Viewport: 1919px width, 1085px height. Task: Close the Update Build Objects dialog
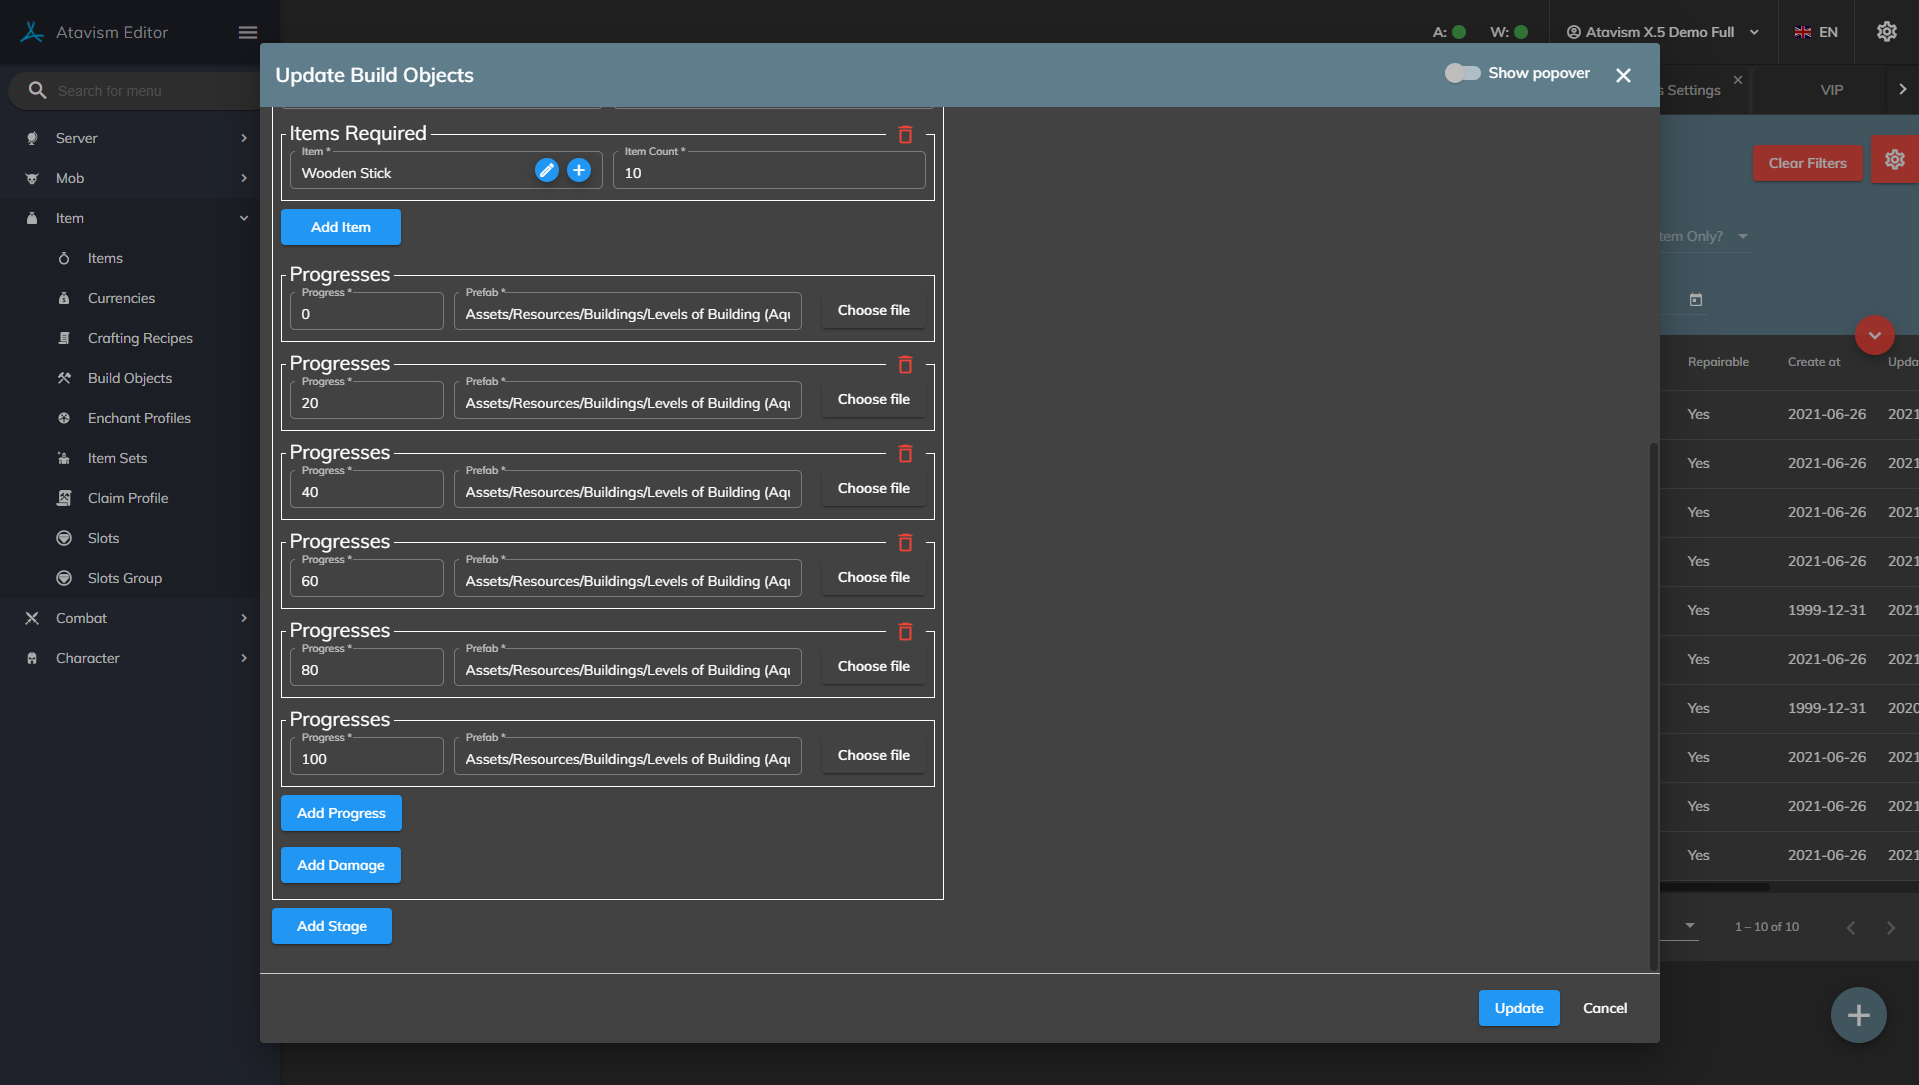pyautogui.click(x=1623, y=76)
